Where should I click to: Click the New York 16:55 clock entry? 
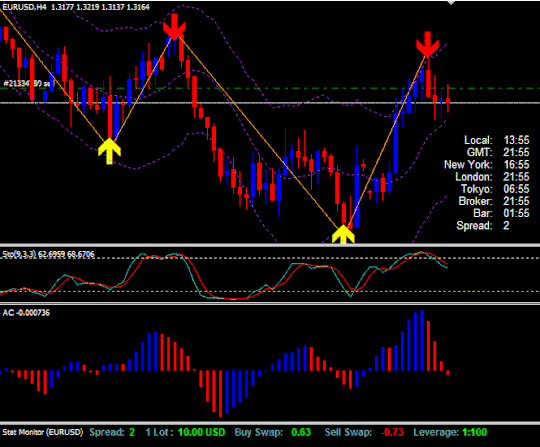coord(487,165)
